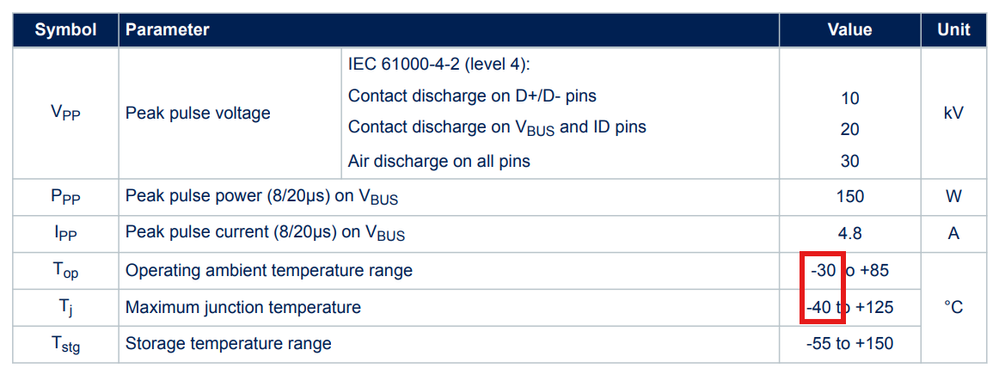Click the PPP symbol cell
The image size is (999, 375).
pyautogui.click(x=65, y=197)
